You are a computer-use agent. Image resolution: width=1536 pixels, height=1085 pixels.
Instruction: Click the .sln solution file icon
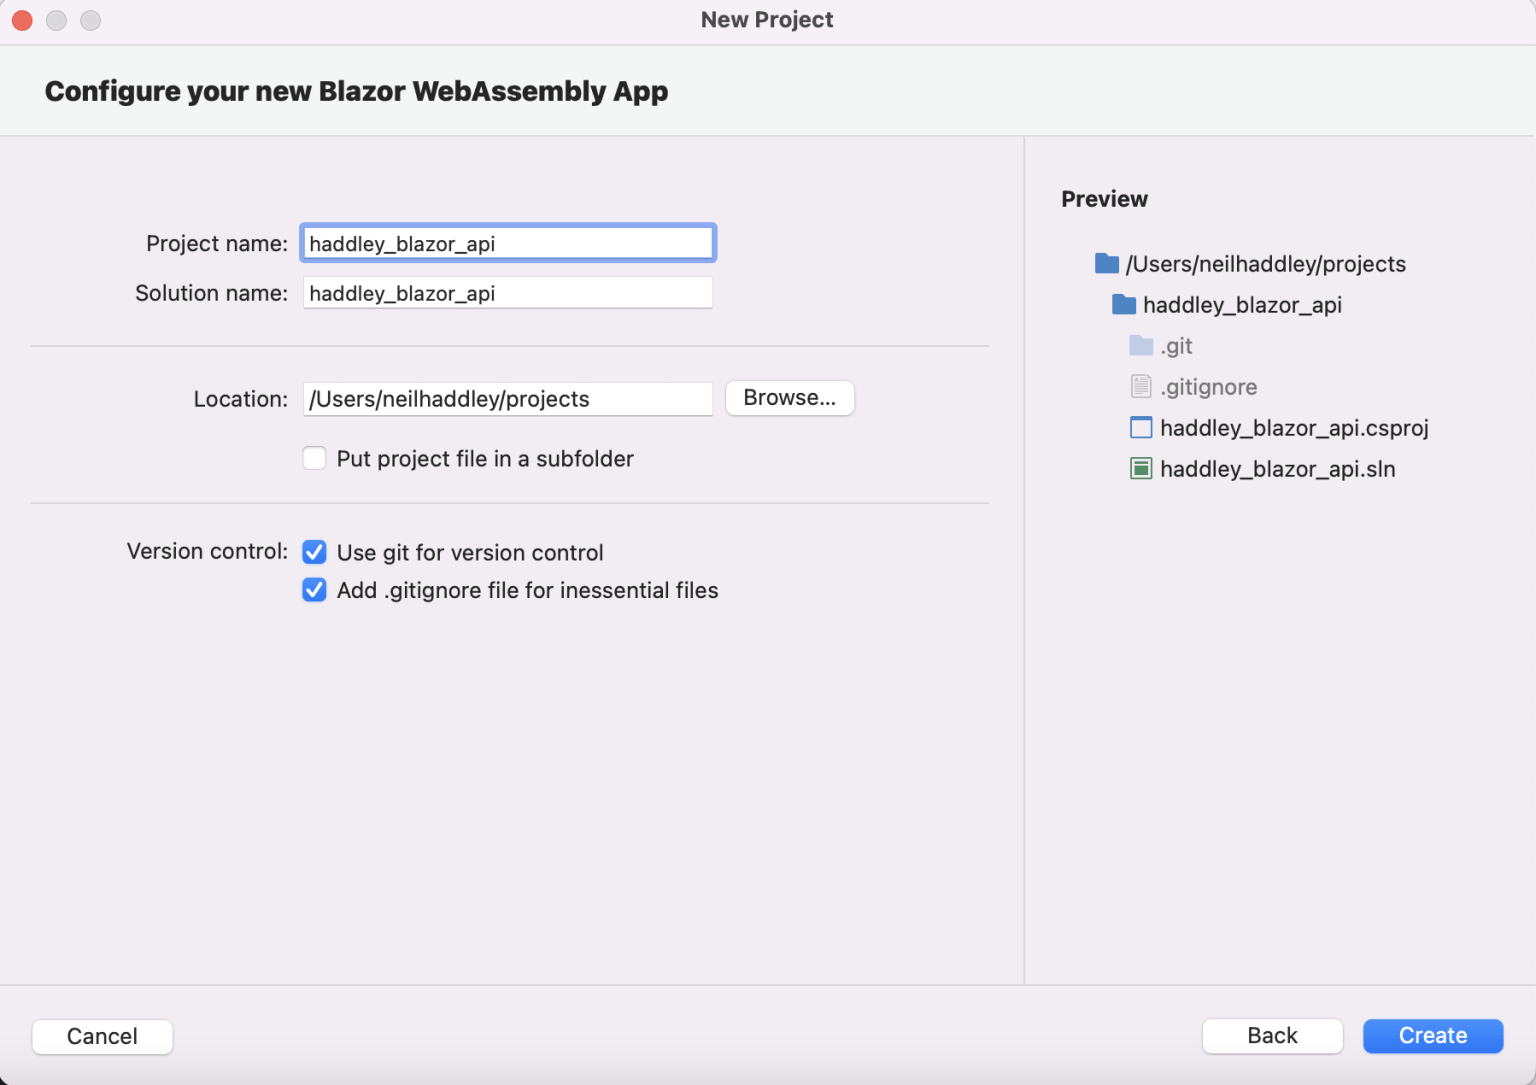click(1141, 469)
